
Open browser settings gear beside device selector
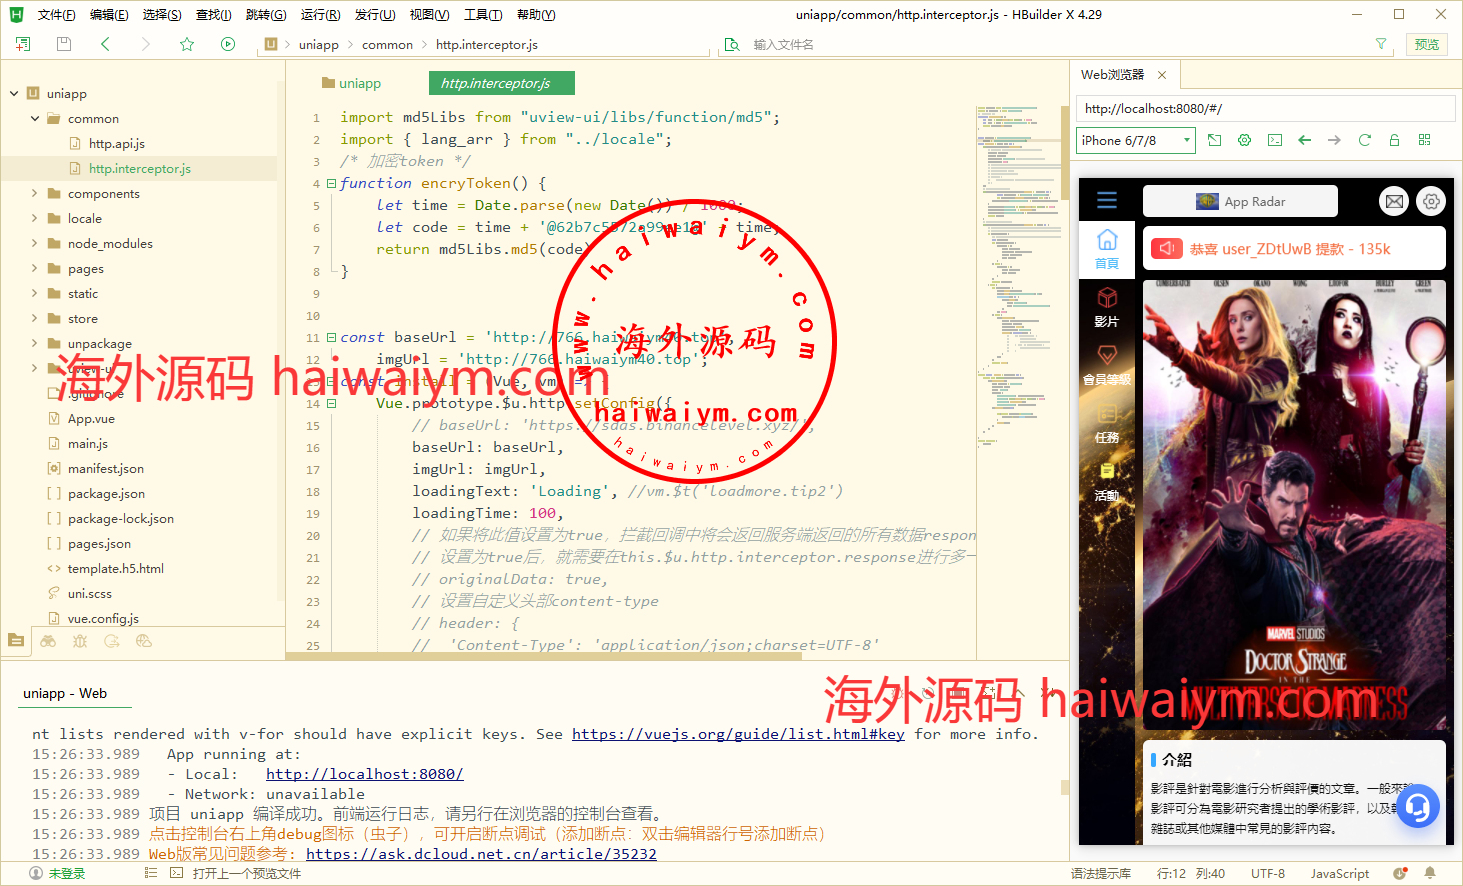click(1245, 140)
